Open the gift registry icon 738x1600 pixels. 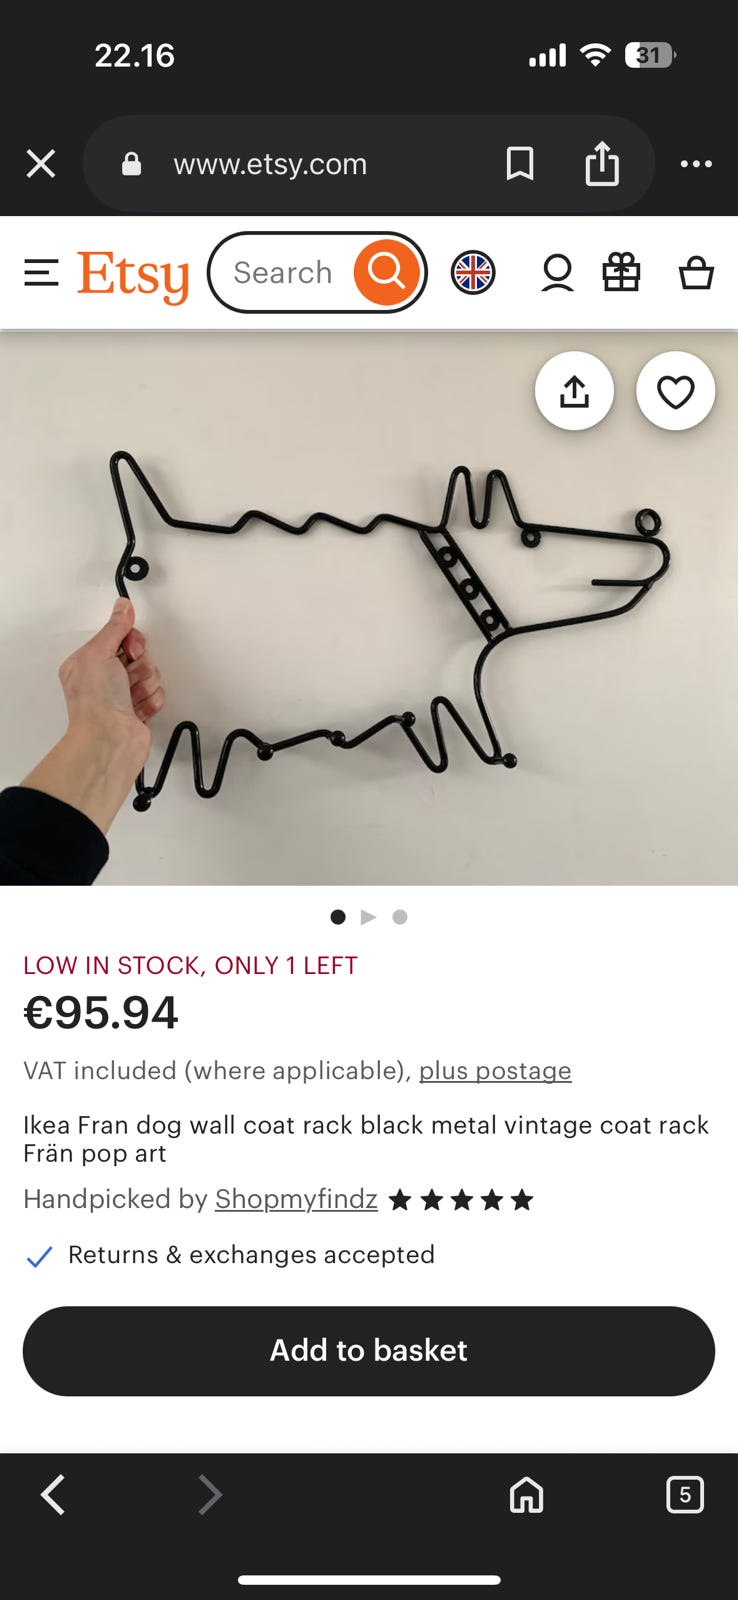(x=621, y=272)
